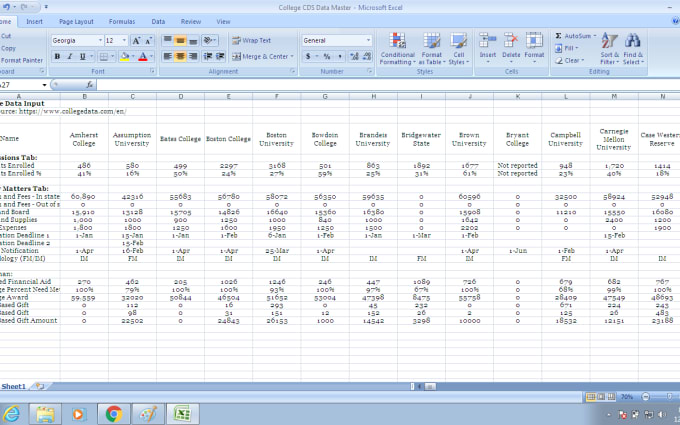Open the underline style dropdown arrow
The width and height of the screenshot is (680, 425).
pyautogui.click(x=92, y=56)
